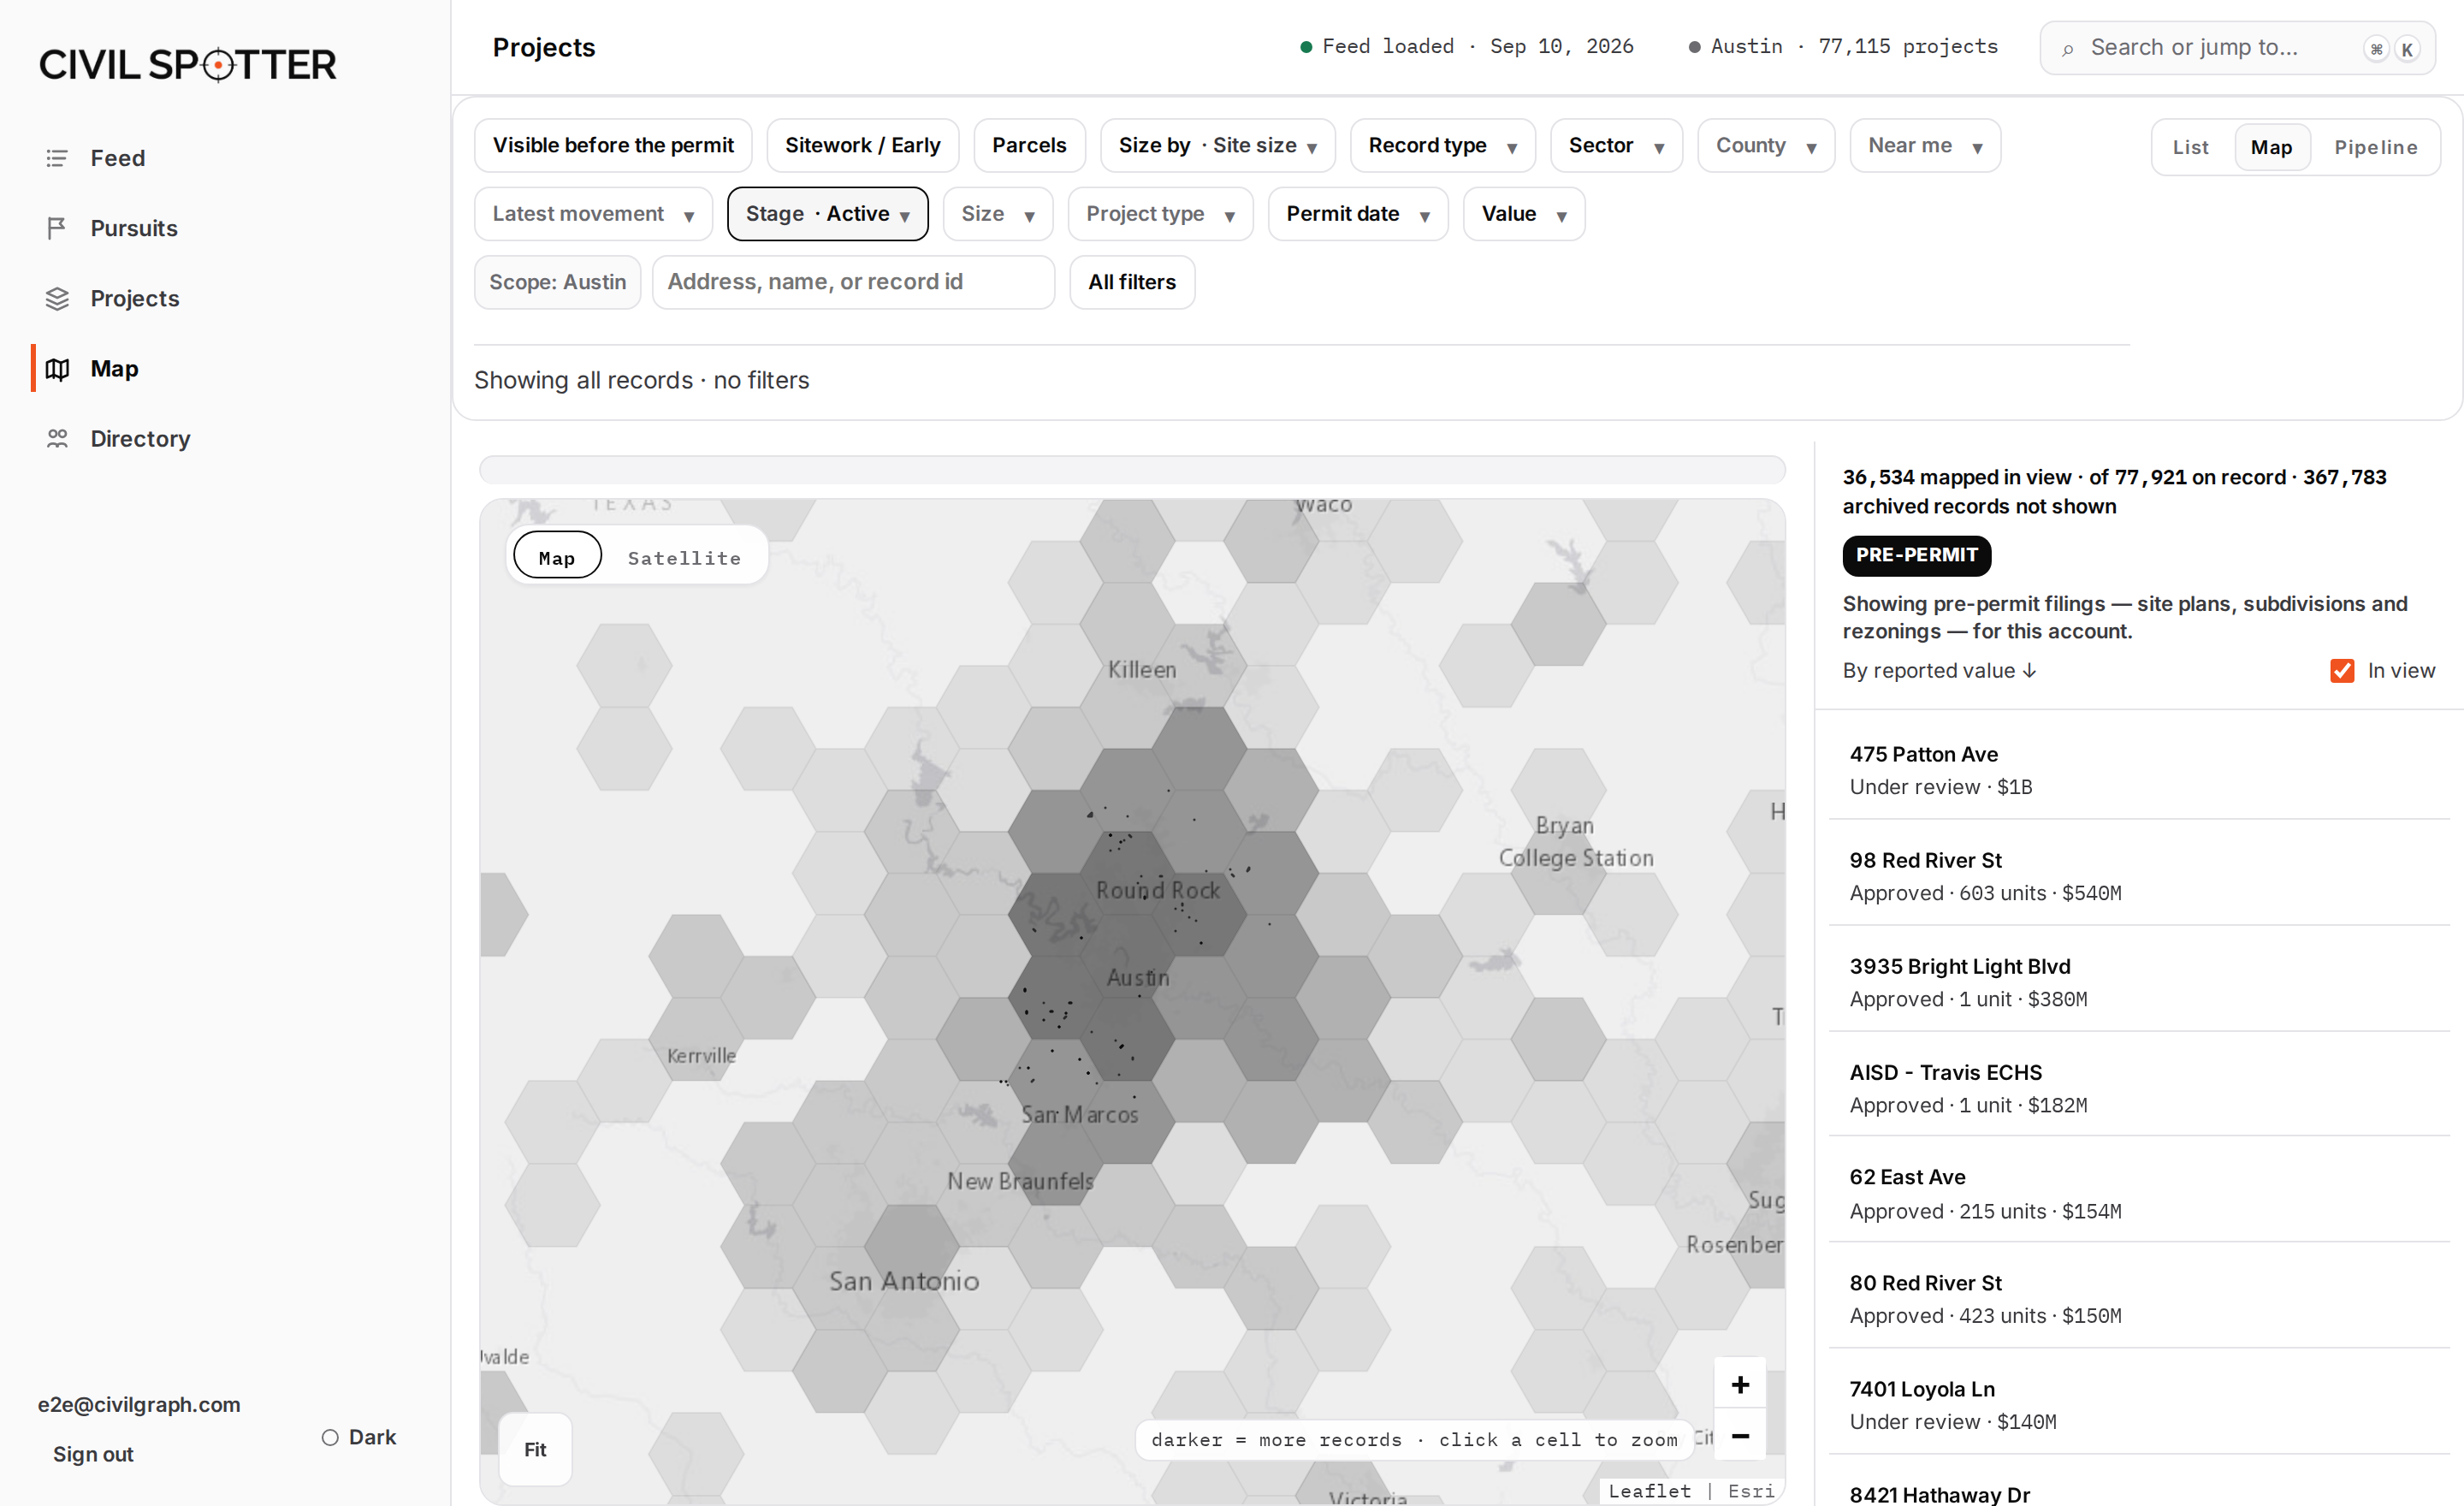Click the search magnifier icon
Screen dimensions: 2464x1506
tap(2068, 48)
